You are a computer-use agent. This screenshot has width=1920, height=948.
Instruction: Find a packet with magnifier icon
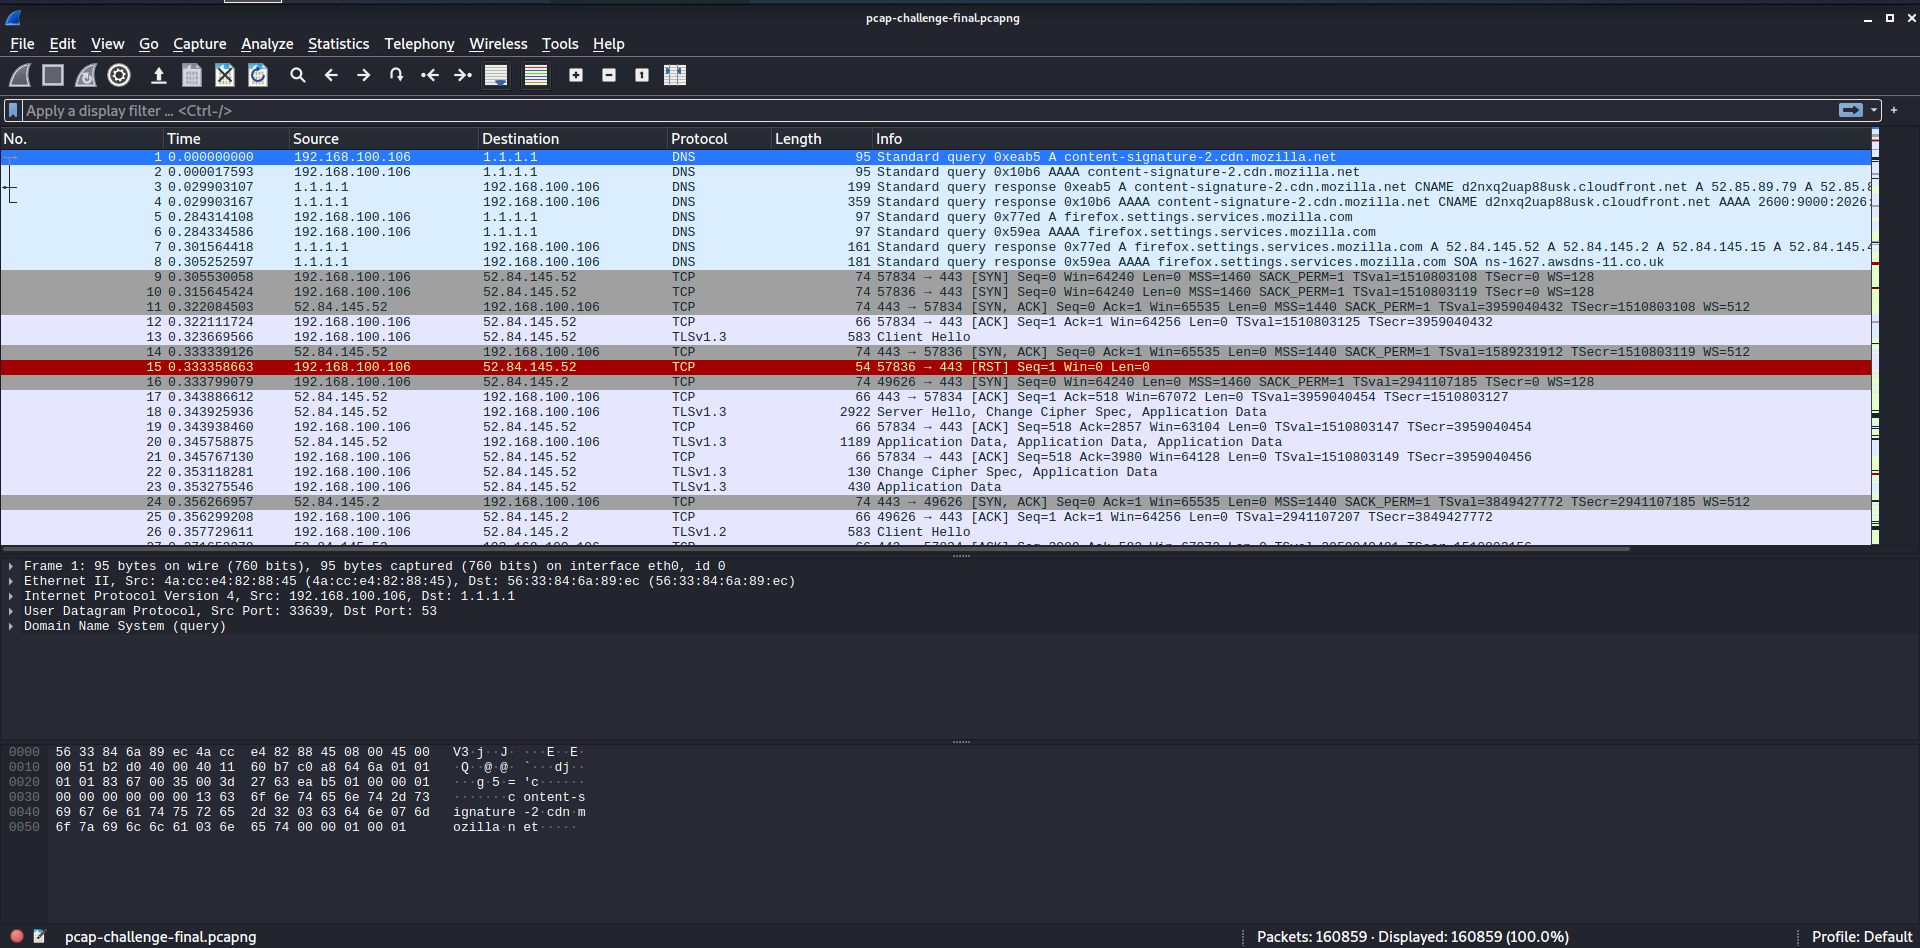297,75
